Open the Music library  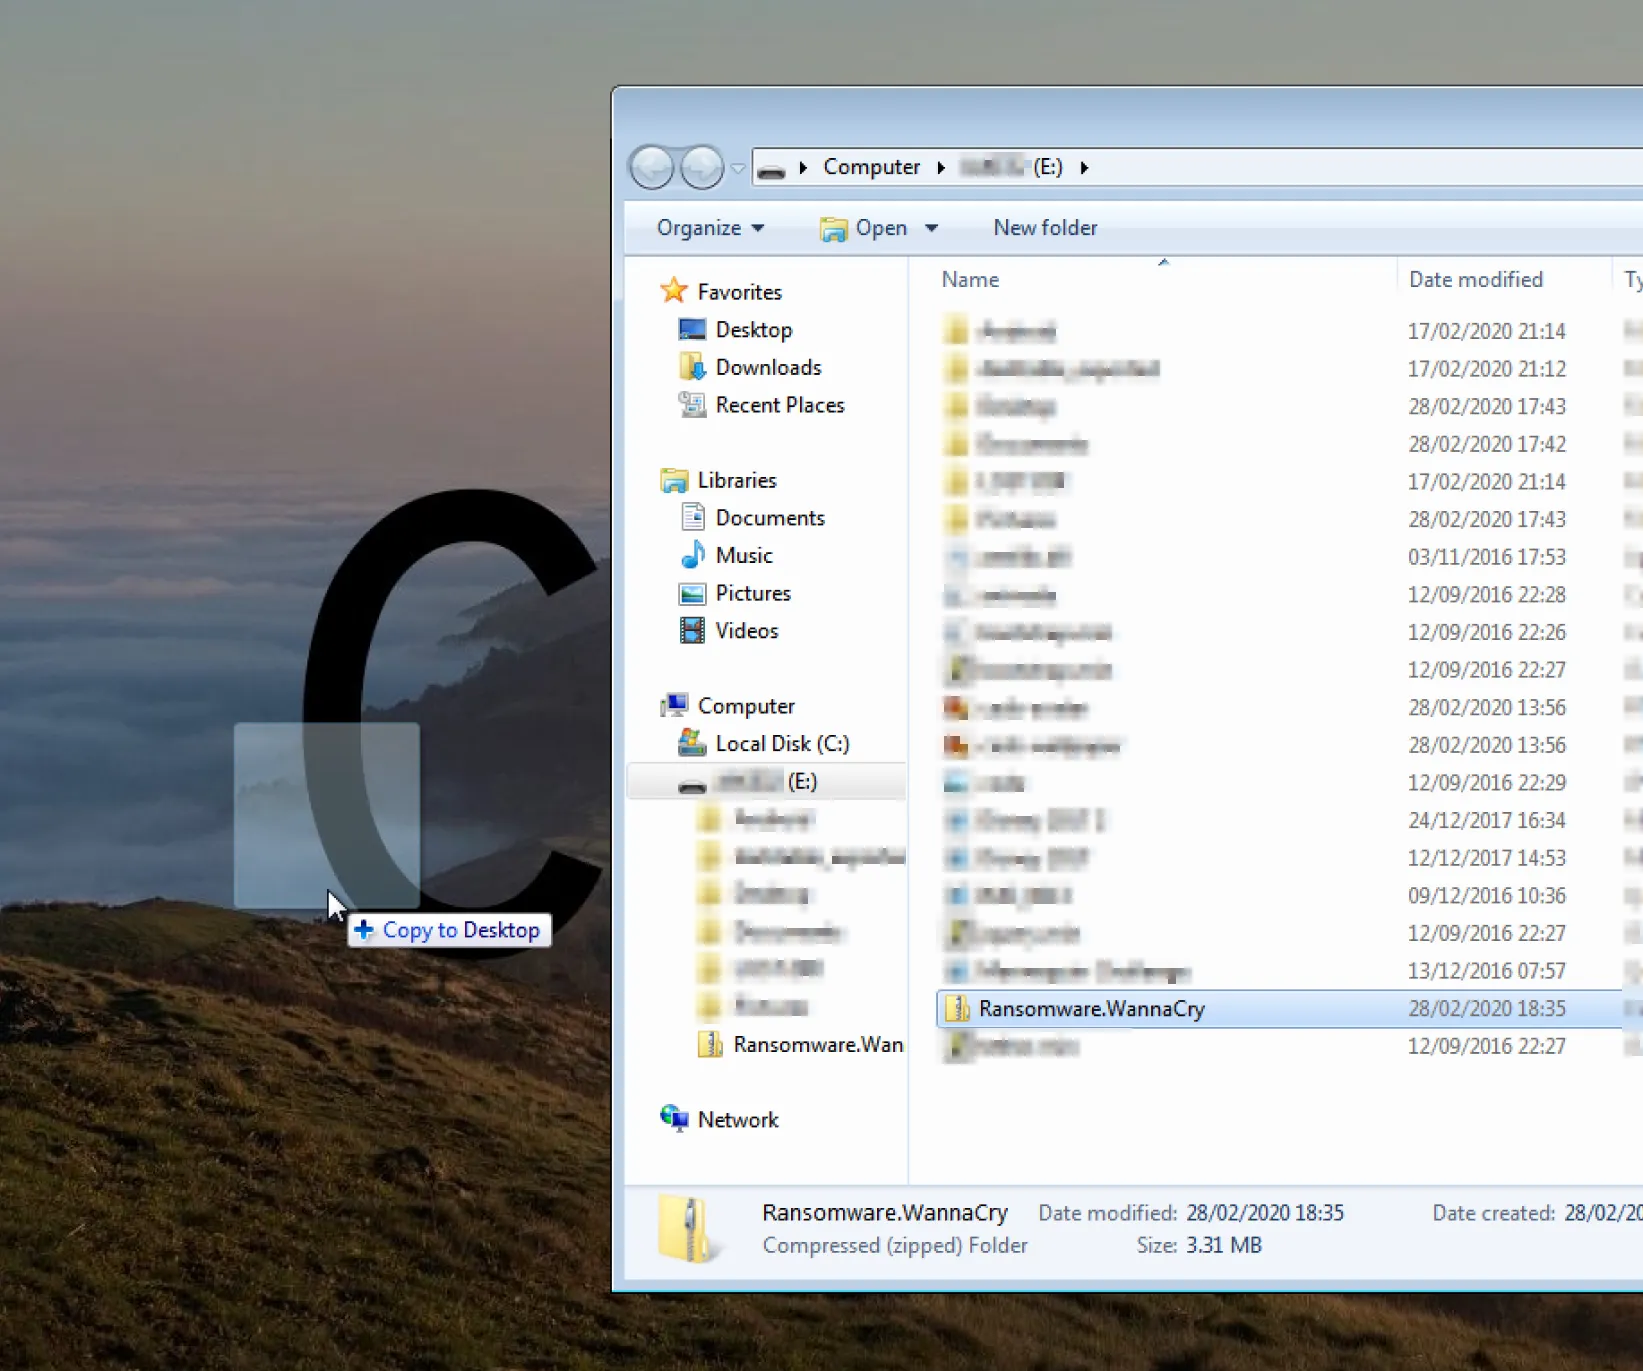tap(743, 556)
